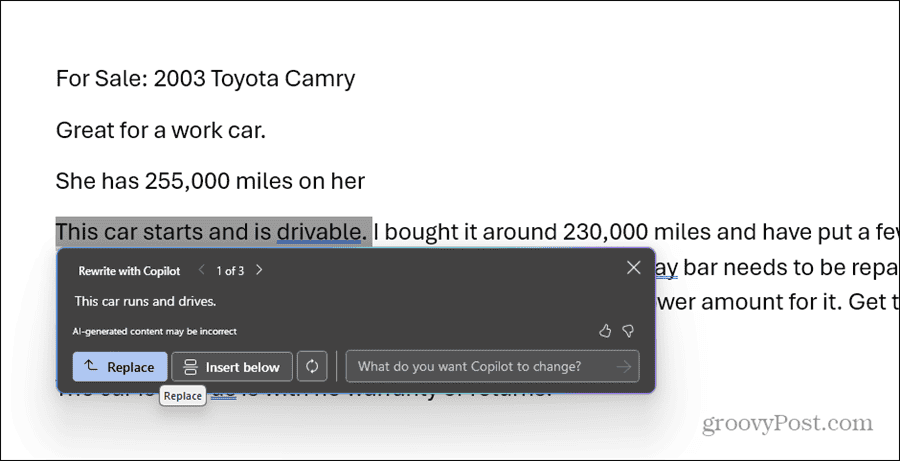Click the suggested text 'This car runs and drives.'
The width and height of the screenshot is (900, 461).
tap(145, 301)
